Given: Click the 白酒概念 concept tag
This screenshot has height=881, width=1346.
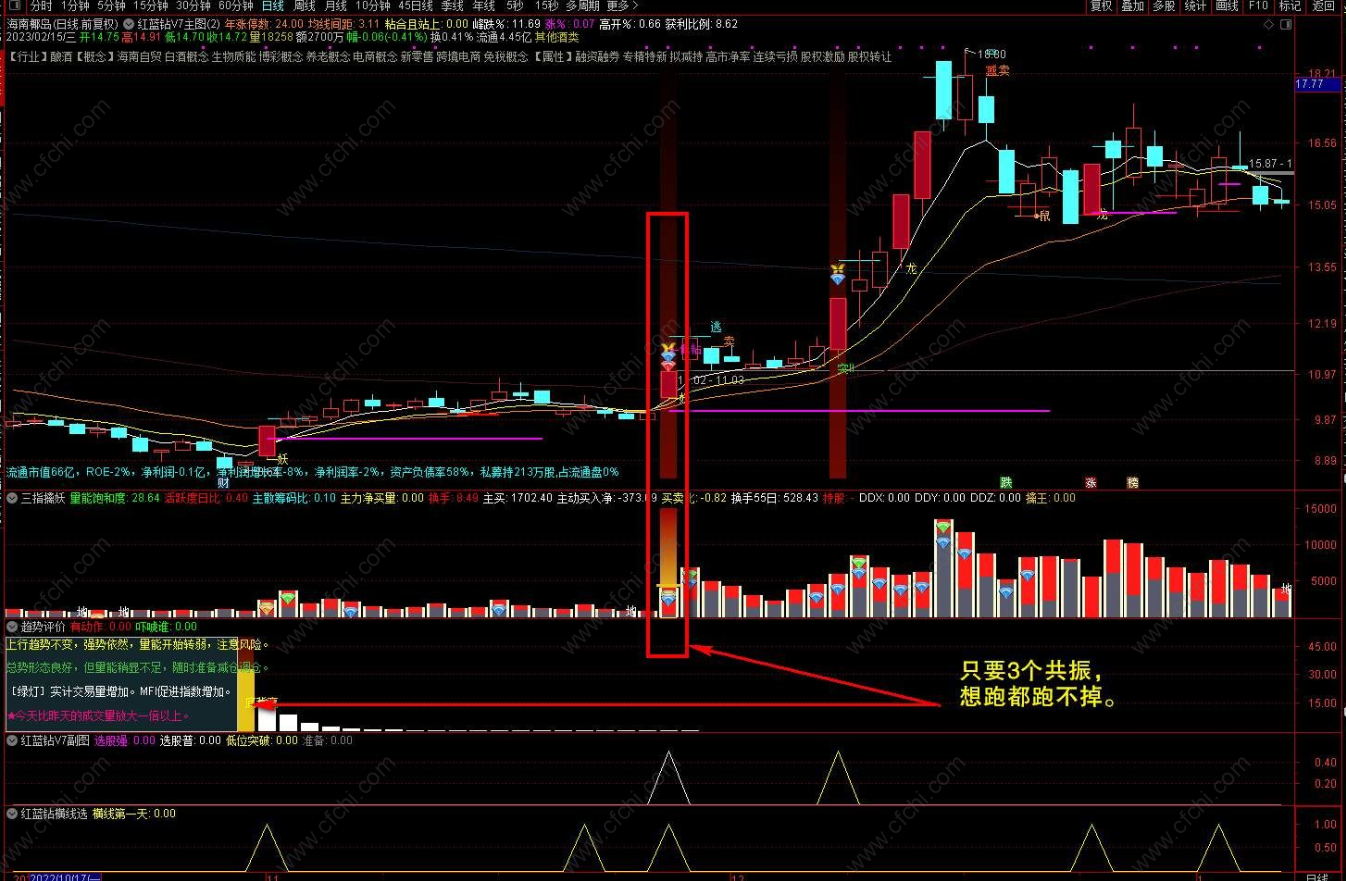Looking at the screenshot, I should point(187,57).
